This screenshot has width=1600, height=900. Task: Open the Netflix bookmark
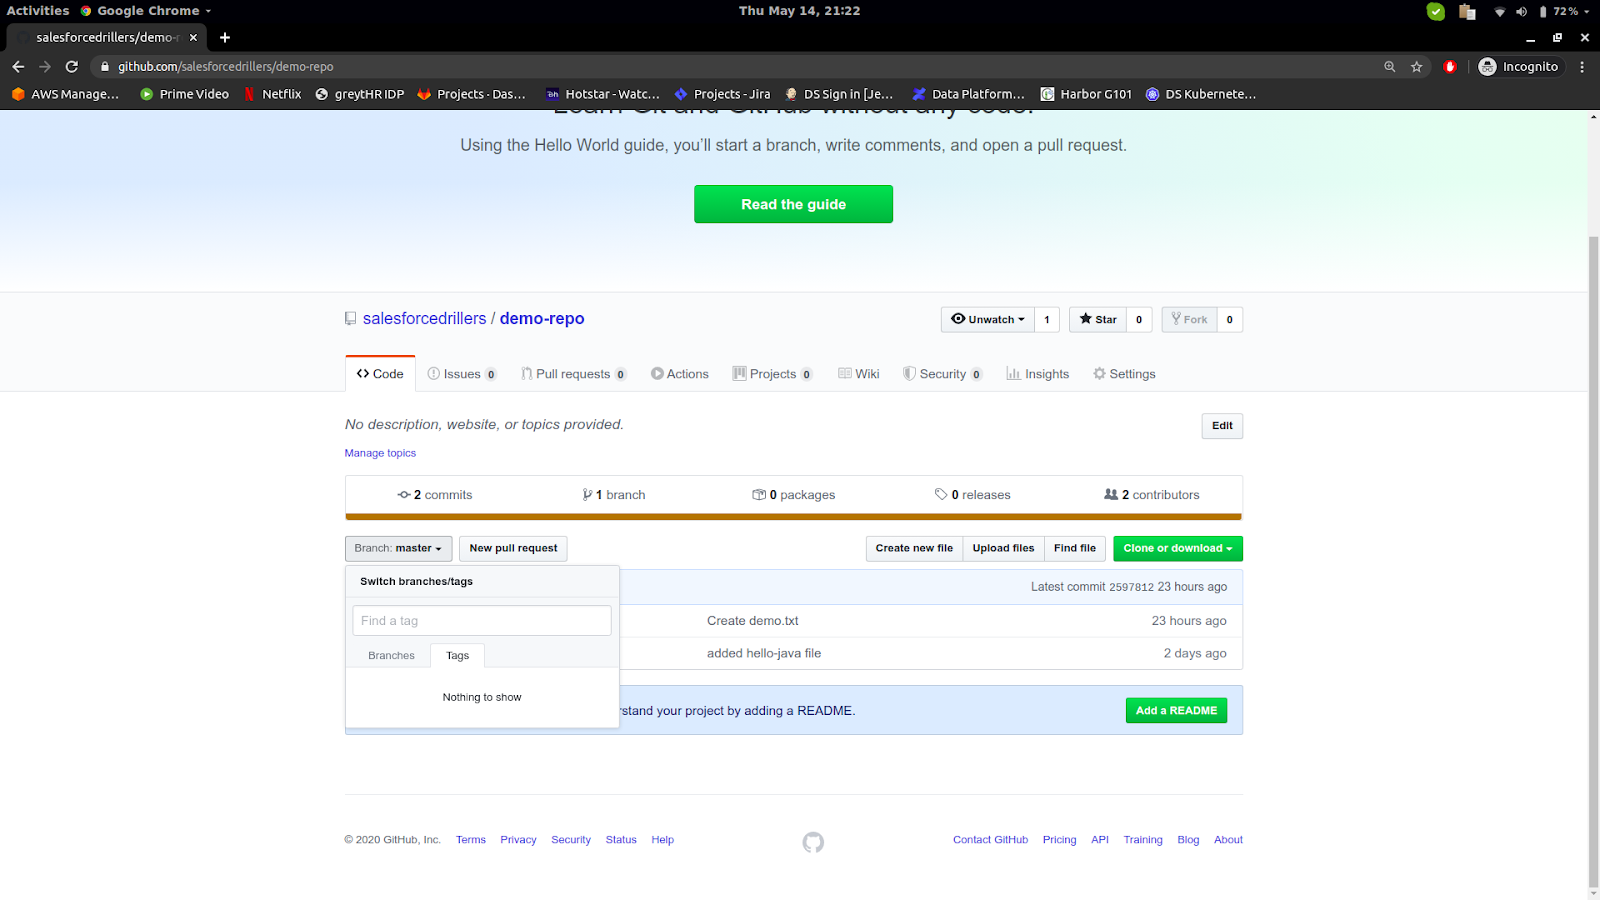pos(272,94)
